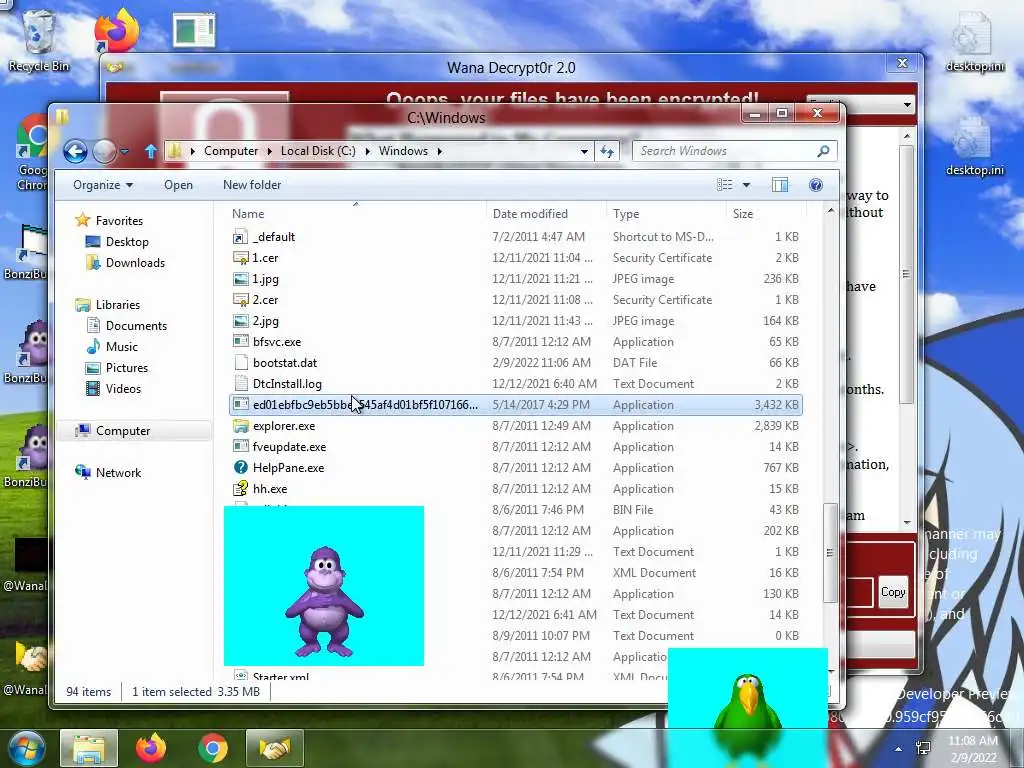Click Copy button in Wana Decrypt0r
The width and height of the screenshot is (1024, 768).
click(893, 592)
